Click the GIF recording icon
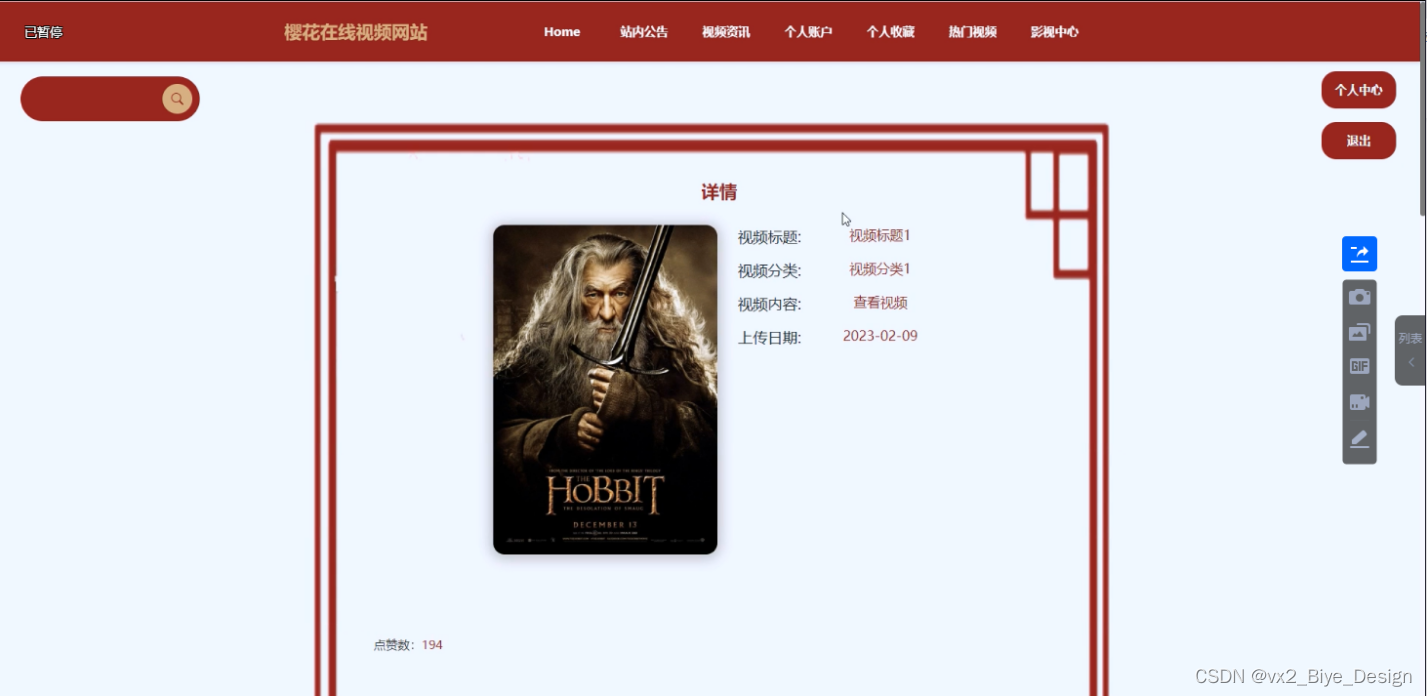The width and height of the screenshot is (1427, 696). coord(1359,366)
